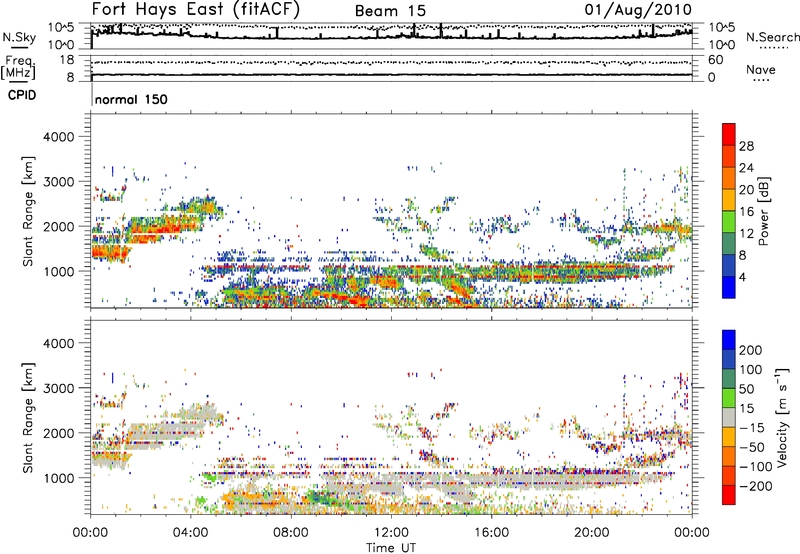Click the 'normal 150' CPID text
The image size is (800, 554).
coord(131,99)
